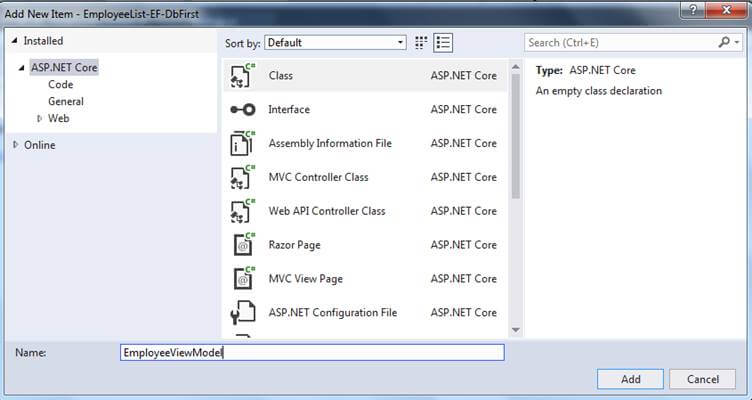752x400 pixels.
Task: Click the 'Web API Controller Class' name
Action: click(x=327, y=211)
